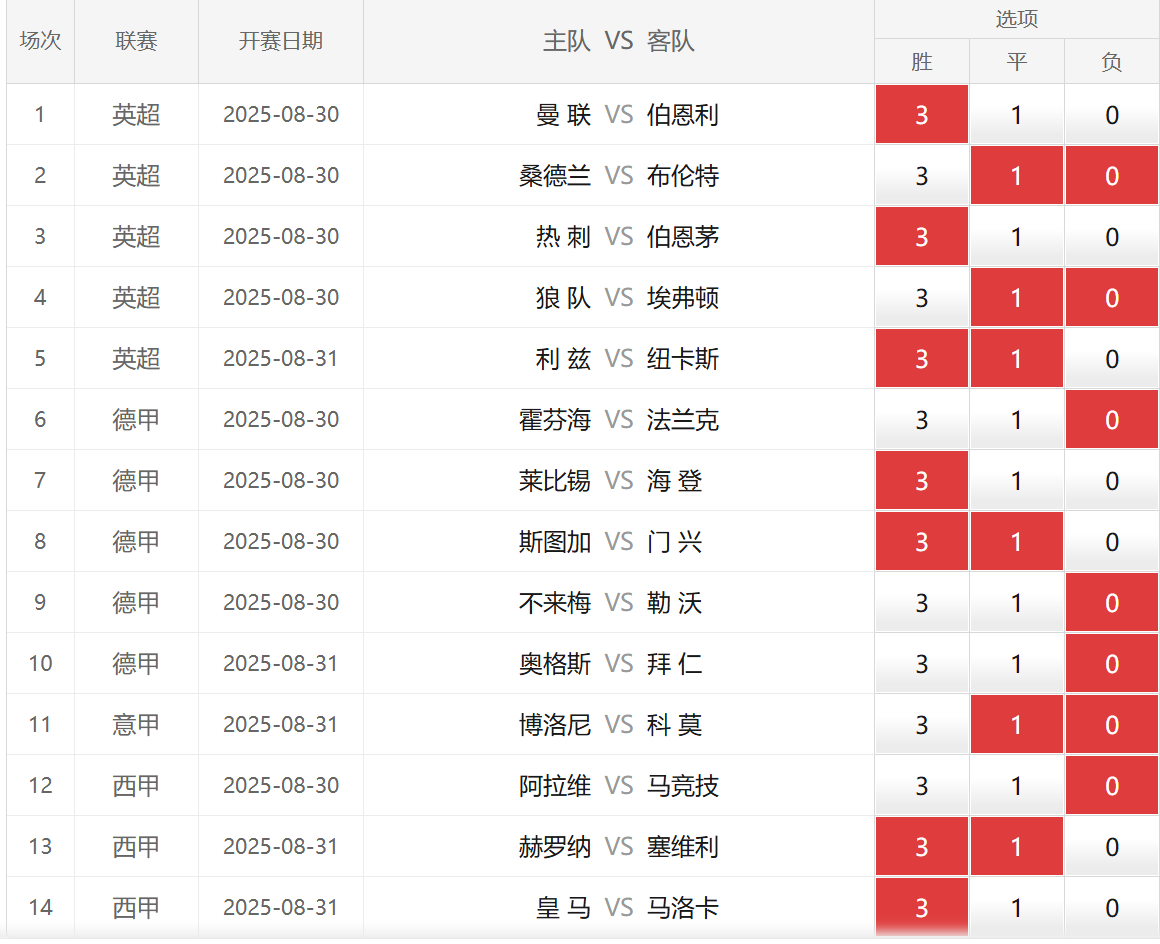Screen dimensions: 1160x944
Task: Click the 选项 header cell
Action: [1016, 18]
